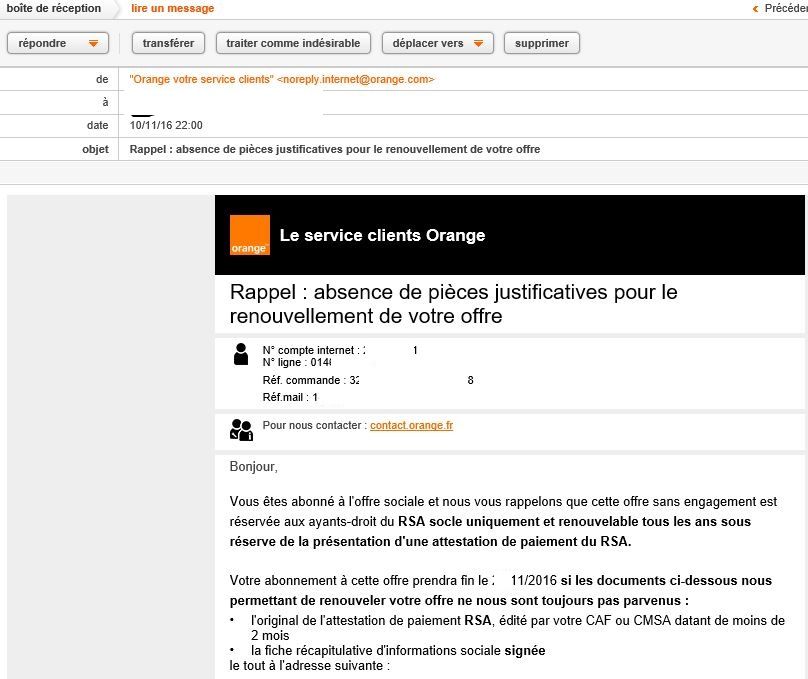Click the 'de' header label
This screenshot has width=808, height=679.
click(x=102, y=79)
